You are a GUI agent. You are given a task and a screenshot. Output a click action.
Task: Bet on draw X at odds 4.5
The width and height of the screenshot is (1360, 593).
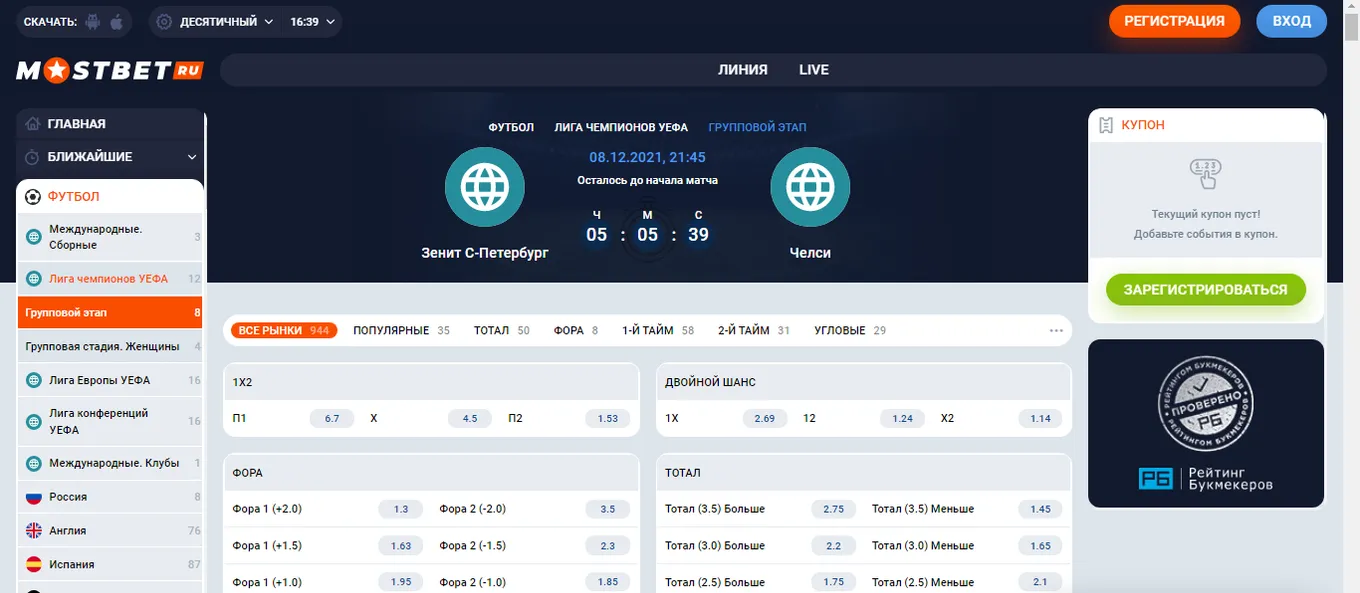click(x=470, y=419)
